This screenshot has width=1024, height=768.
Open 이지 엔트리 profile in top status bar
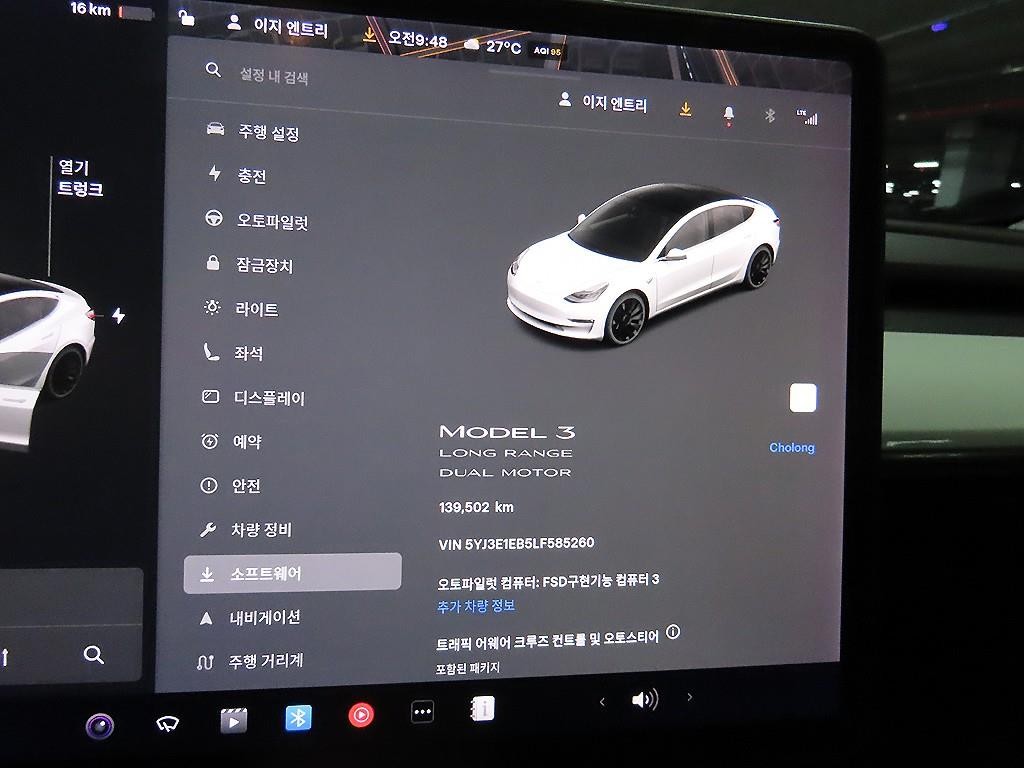pos(277,26)
